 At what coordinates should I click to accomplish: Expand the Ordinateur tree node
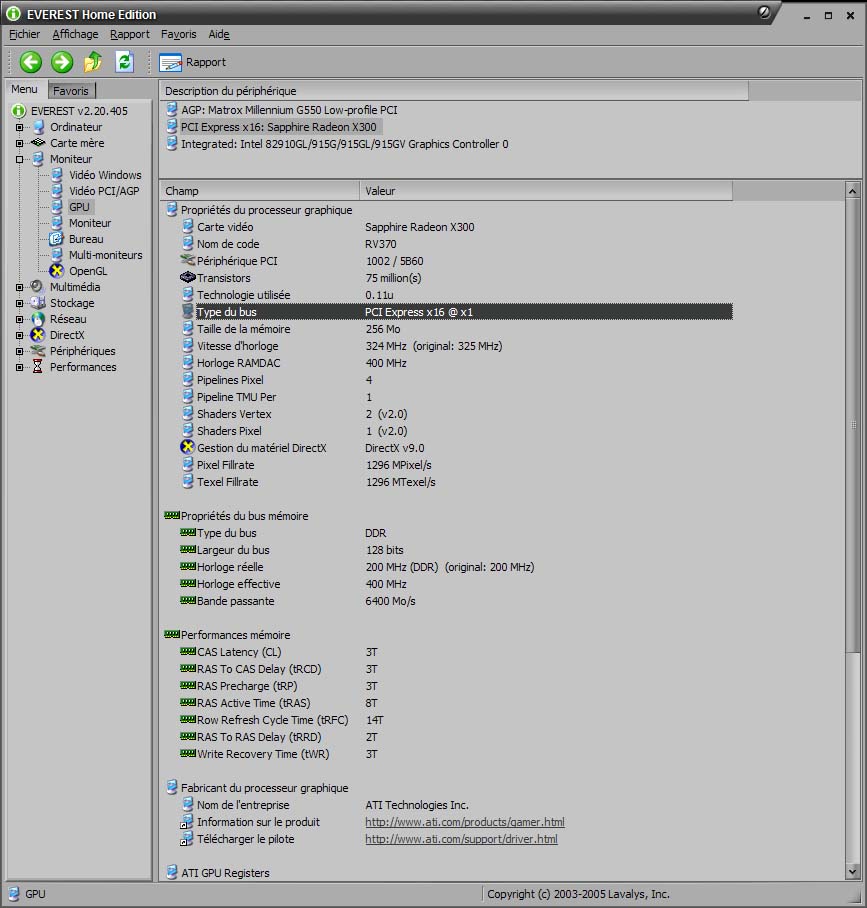click(x=19, y=127)
